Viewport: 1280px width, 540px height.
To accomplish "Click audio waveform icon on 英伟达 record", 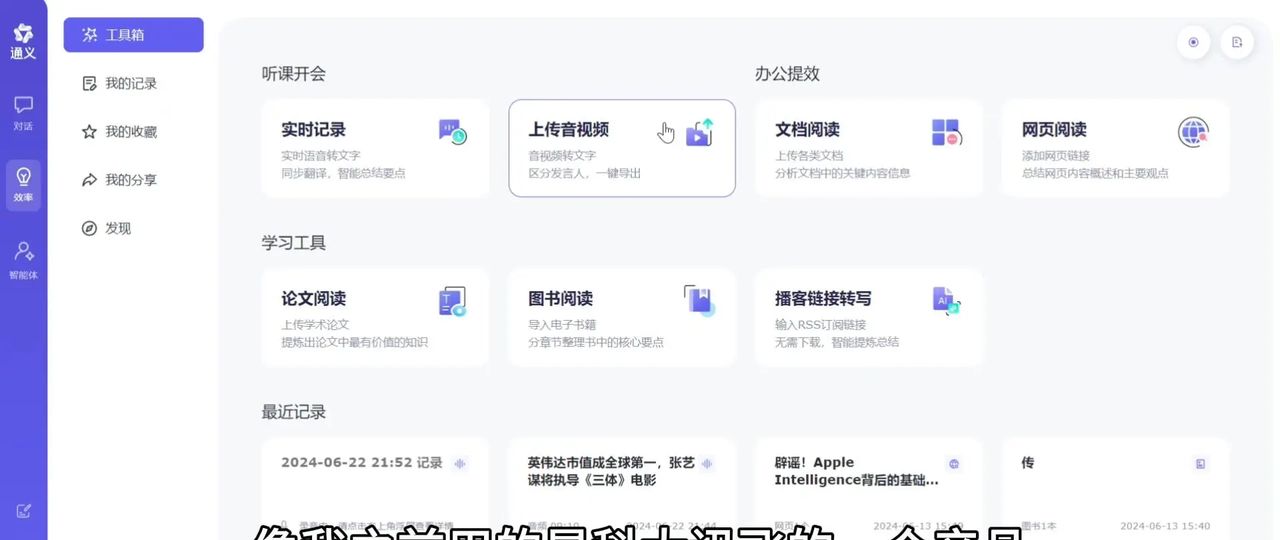I will click(x=707, y=463).
